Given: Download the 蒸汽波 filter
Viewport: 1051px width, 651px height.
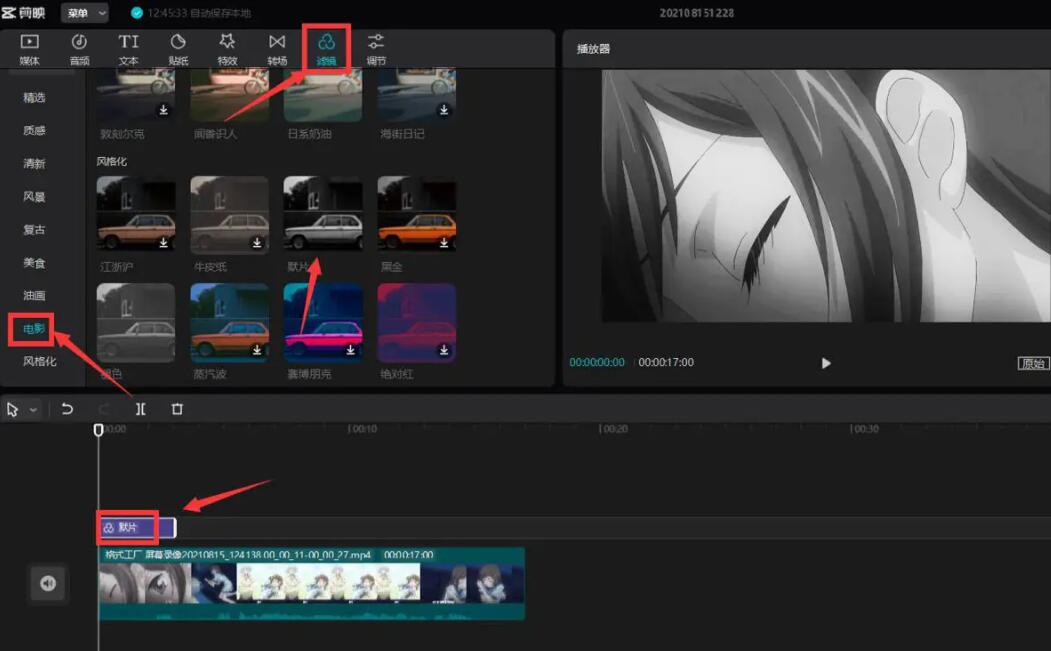Looking at the screenshot, I should coord(257,349).
